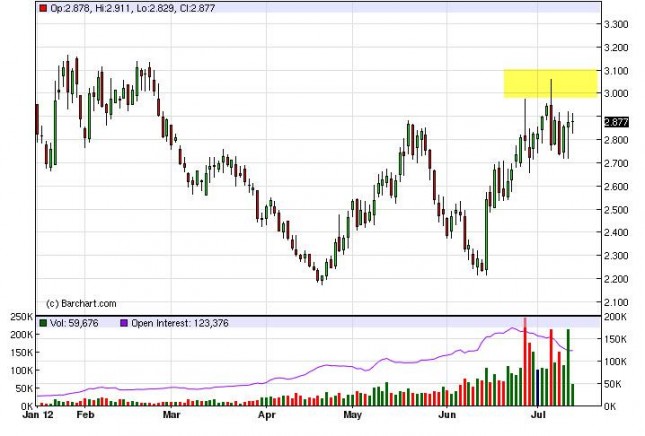
Task: Click the 0K left volume axis label
Action: (27, 406)
